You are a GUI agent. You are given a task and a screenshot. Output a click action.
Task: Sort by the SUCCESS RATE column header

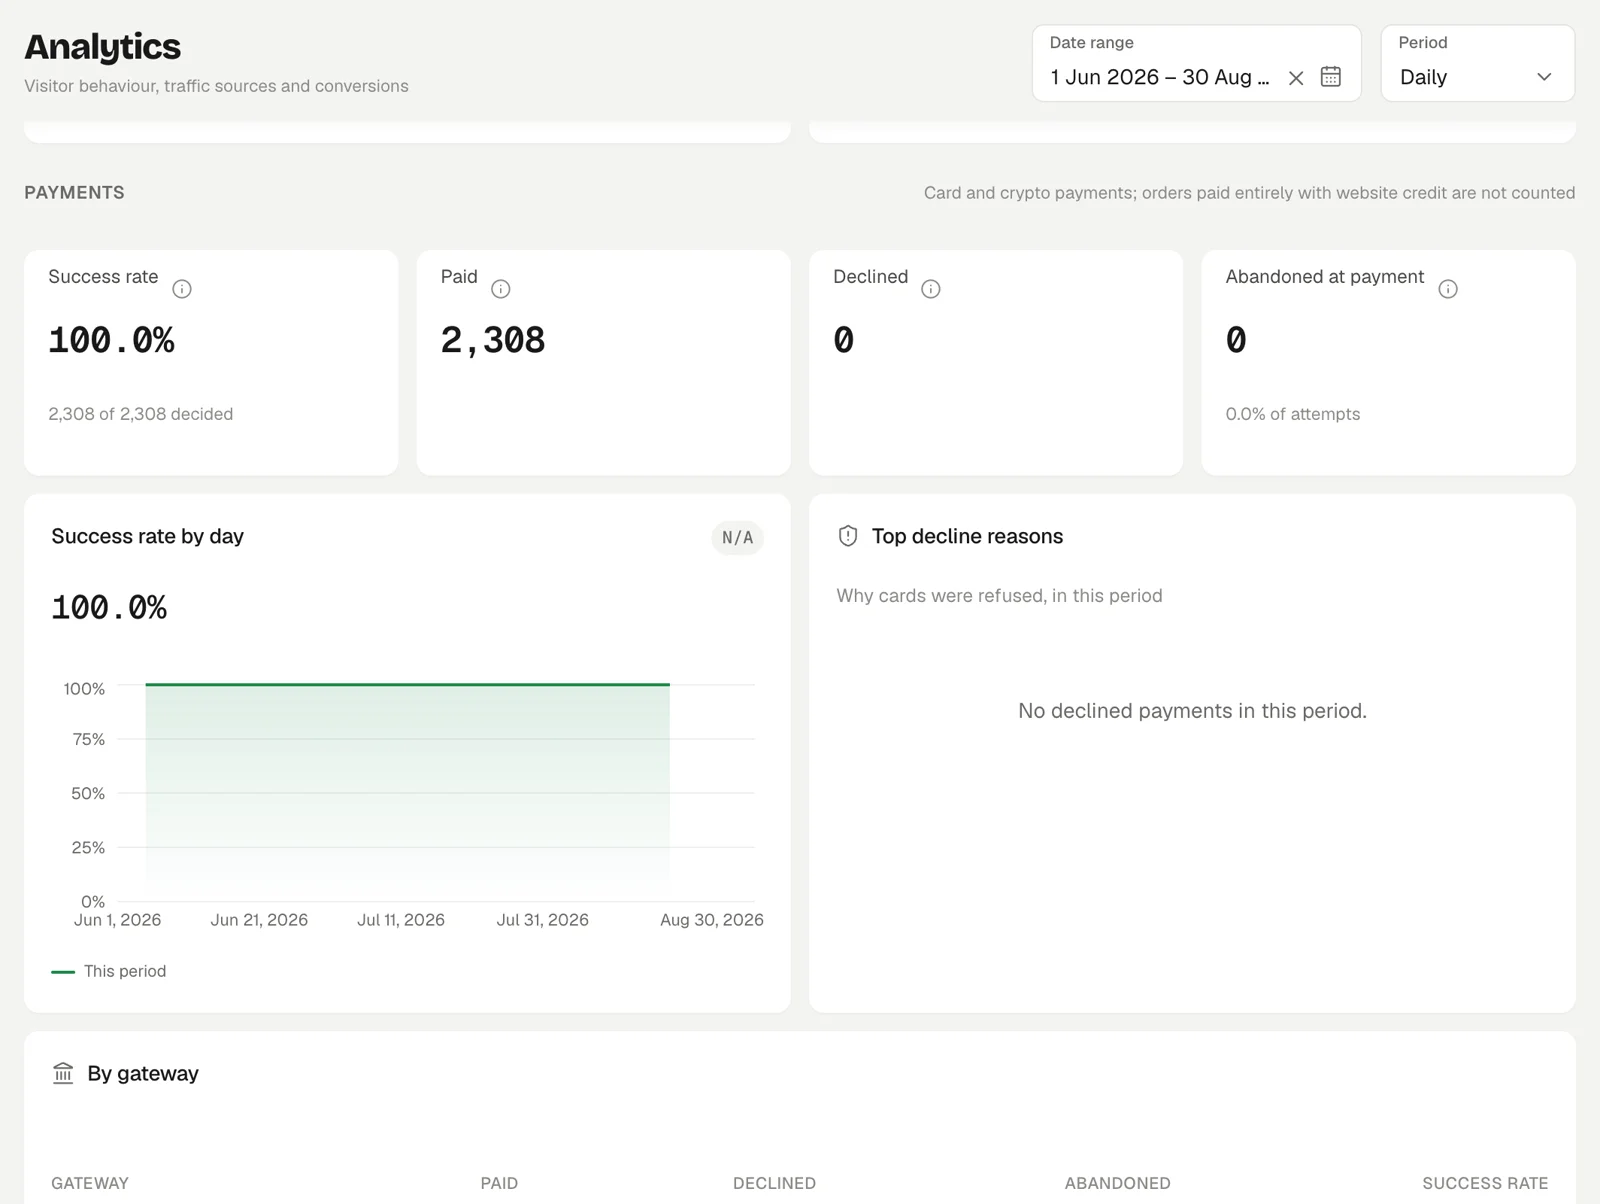[1485, 1183]
